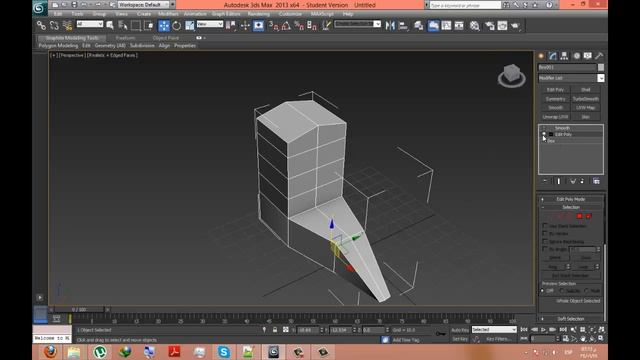Open the Display command panel tab
This screenshot has height=360, width=640.
[587, 56]
